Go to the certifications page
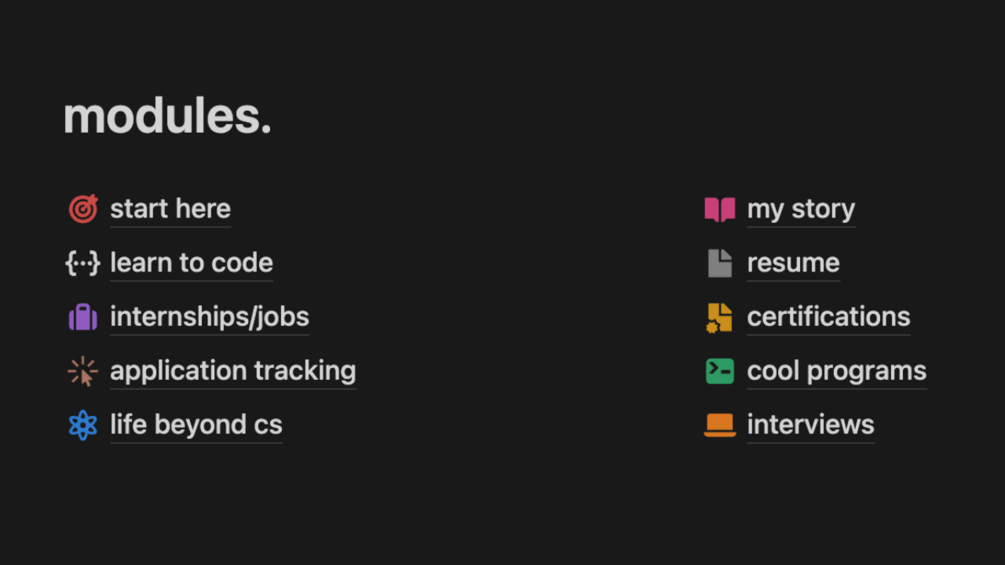Viewport: 1005px width, 565px height. pos(829,317)
